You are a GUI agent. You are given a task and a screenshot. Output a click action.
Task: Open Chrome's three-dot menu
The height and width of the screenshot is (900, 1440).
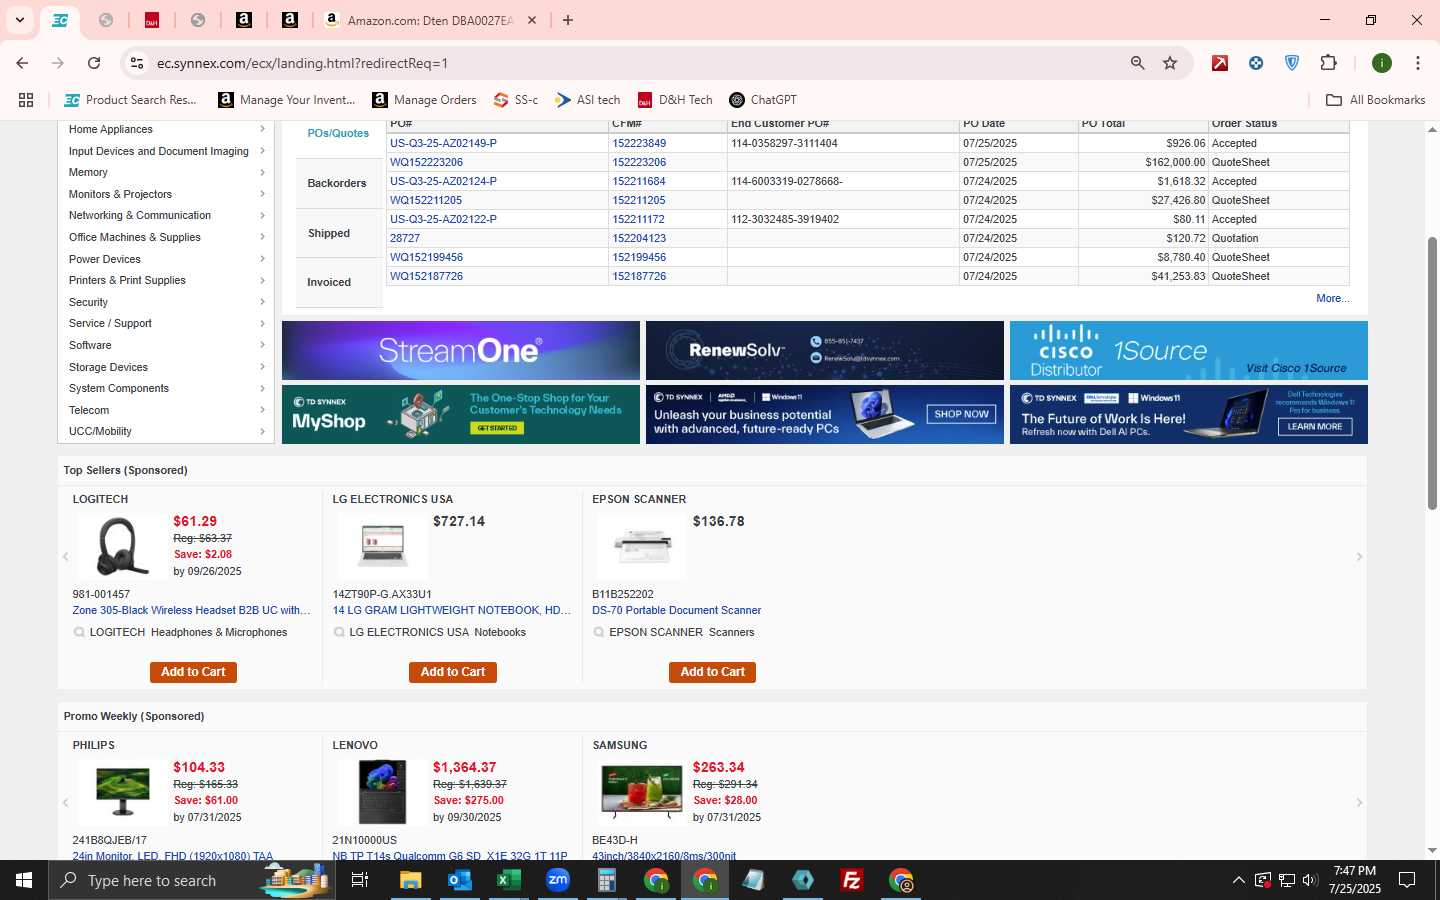[x=1418, y=63]
